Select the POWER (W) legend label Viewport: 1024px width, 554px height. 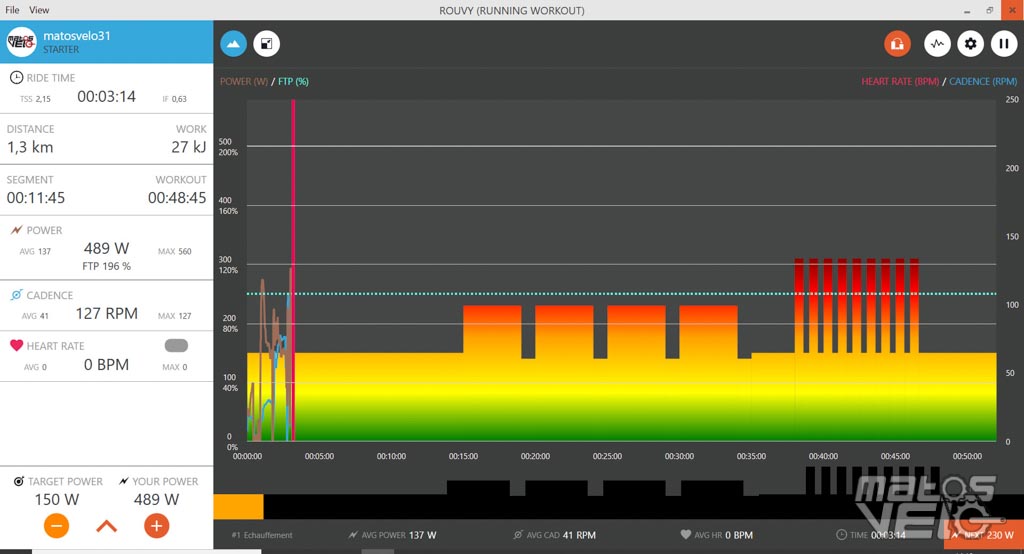tap(244, 82)
